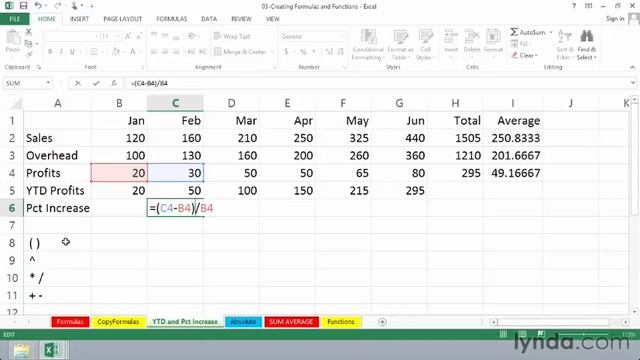Undo the last action
Screen dimensions: 640x360
(x=38, y=6)
